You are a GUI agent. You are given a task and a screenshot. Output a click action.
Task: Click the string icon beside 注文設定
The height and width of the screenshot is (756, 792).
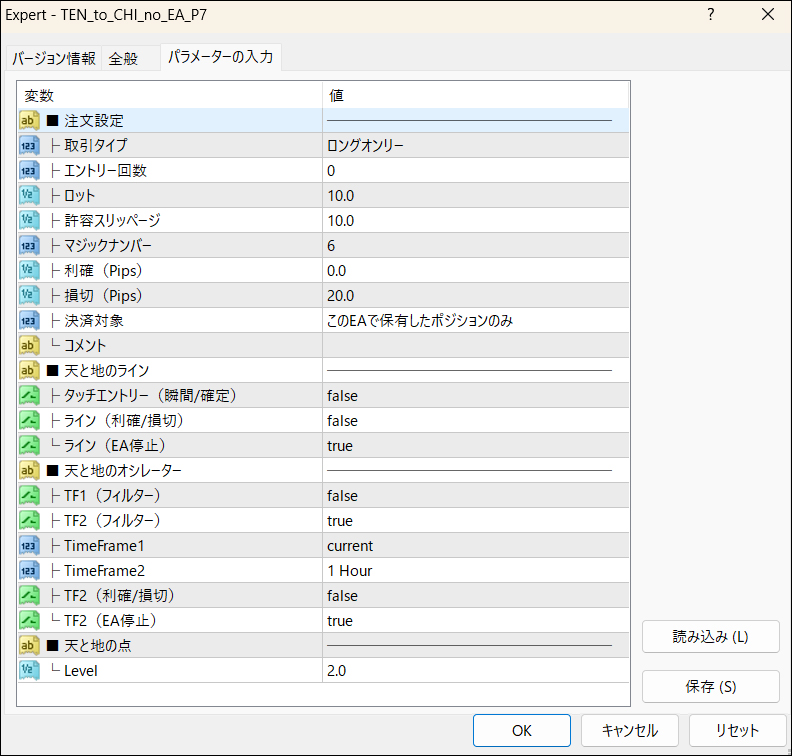(x=29, y=121)
